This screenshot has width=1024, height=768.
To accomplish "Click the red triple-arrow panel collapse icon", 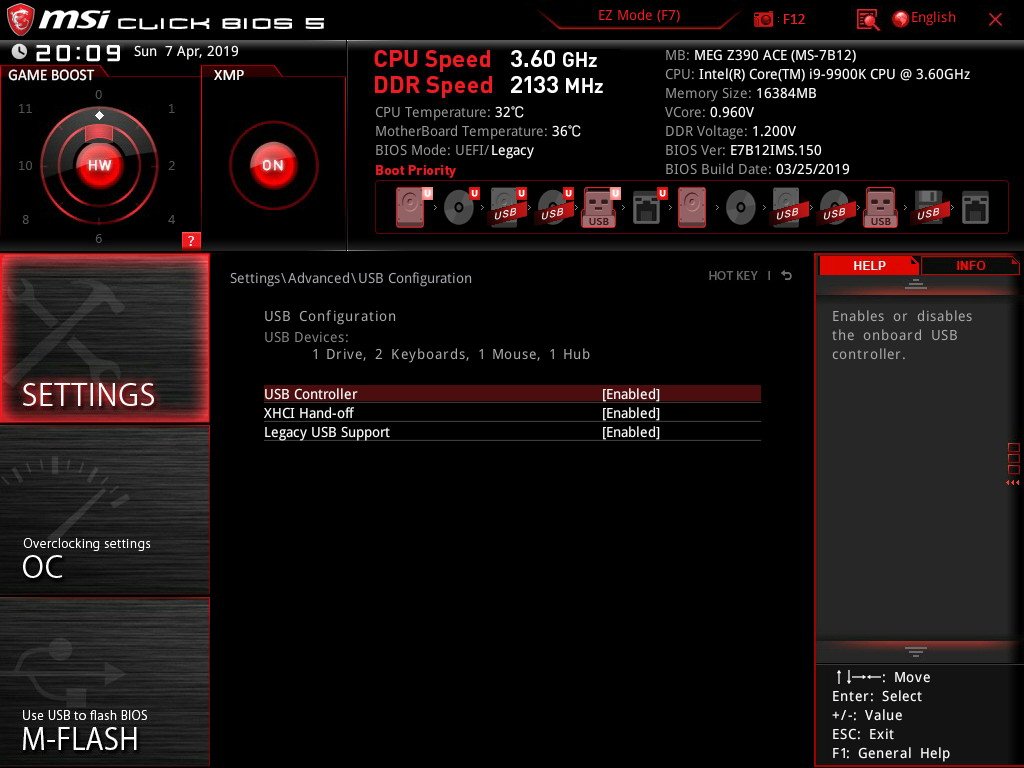I will point(1012,483).
